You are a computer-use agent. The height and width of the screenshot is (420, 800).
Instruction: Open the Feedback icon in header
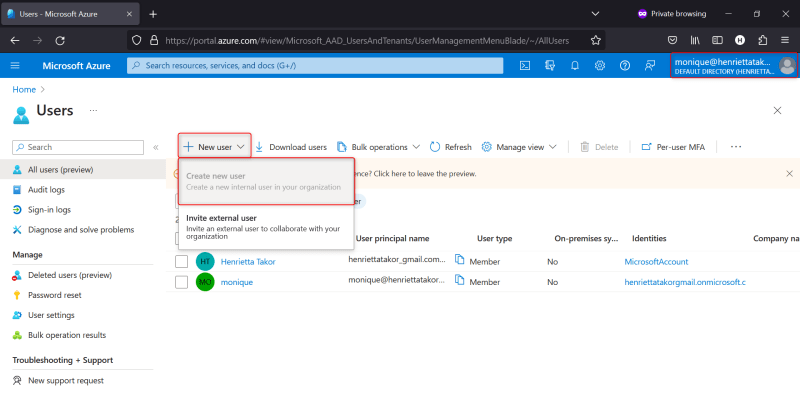[x=649, y=65]
